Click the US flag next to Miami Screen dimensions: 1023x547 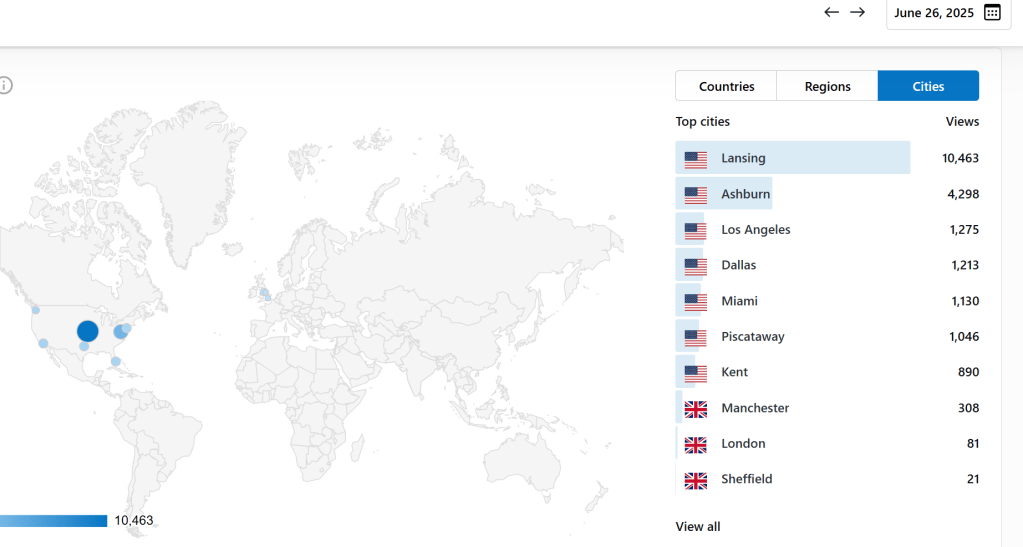coord(696,302)
